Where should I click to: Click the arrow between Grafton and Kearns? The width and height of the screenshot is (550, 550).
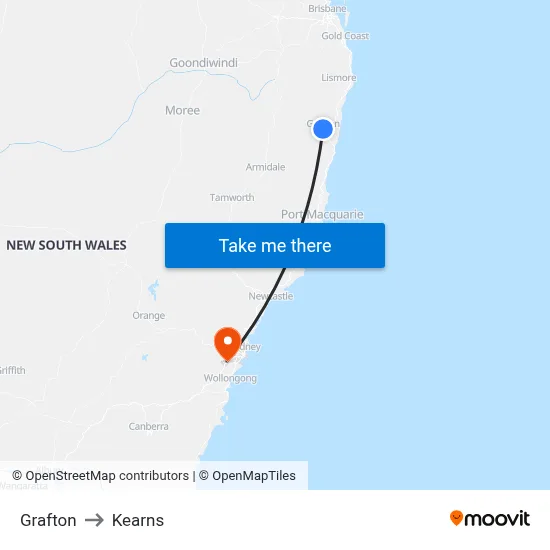(94, 520)
